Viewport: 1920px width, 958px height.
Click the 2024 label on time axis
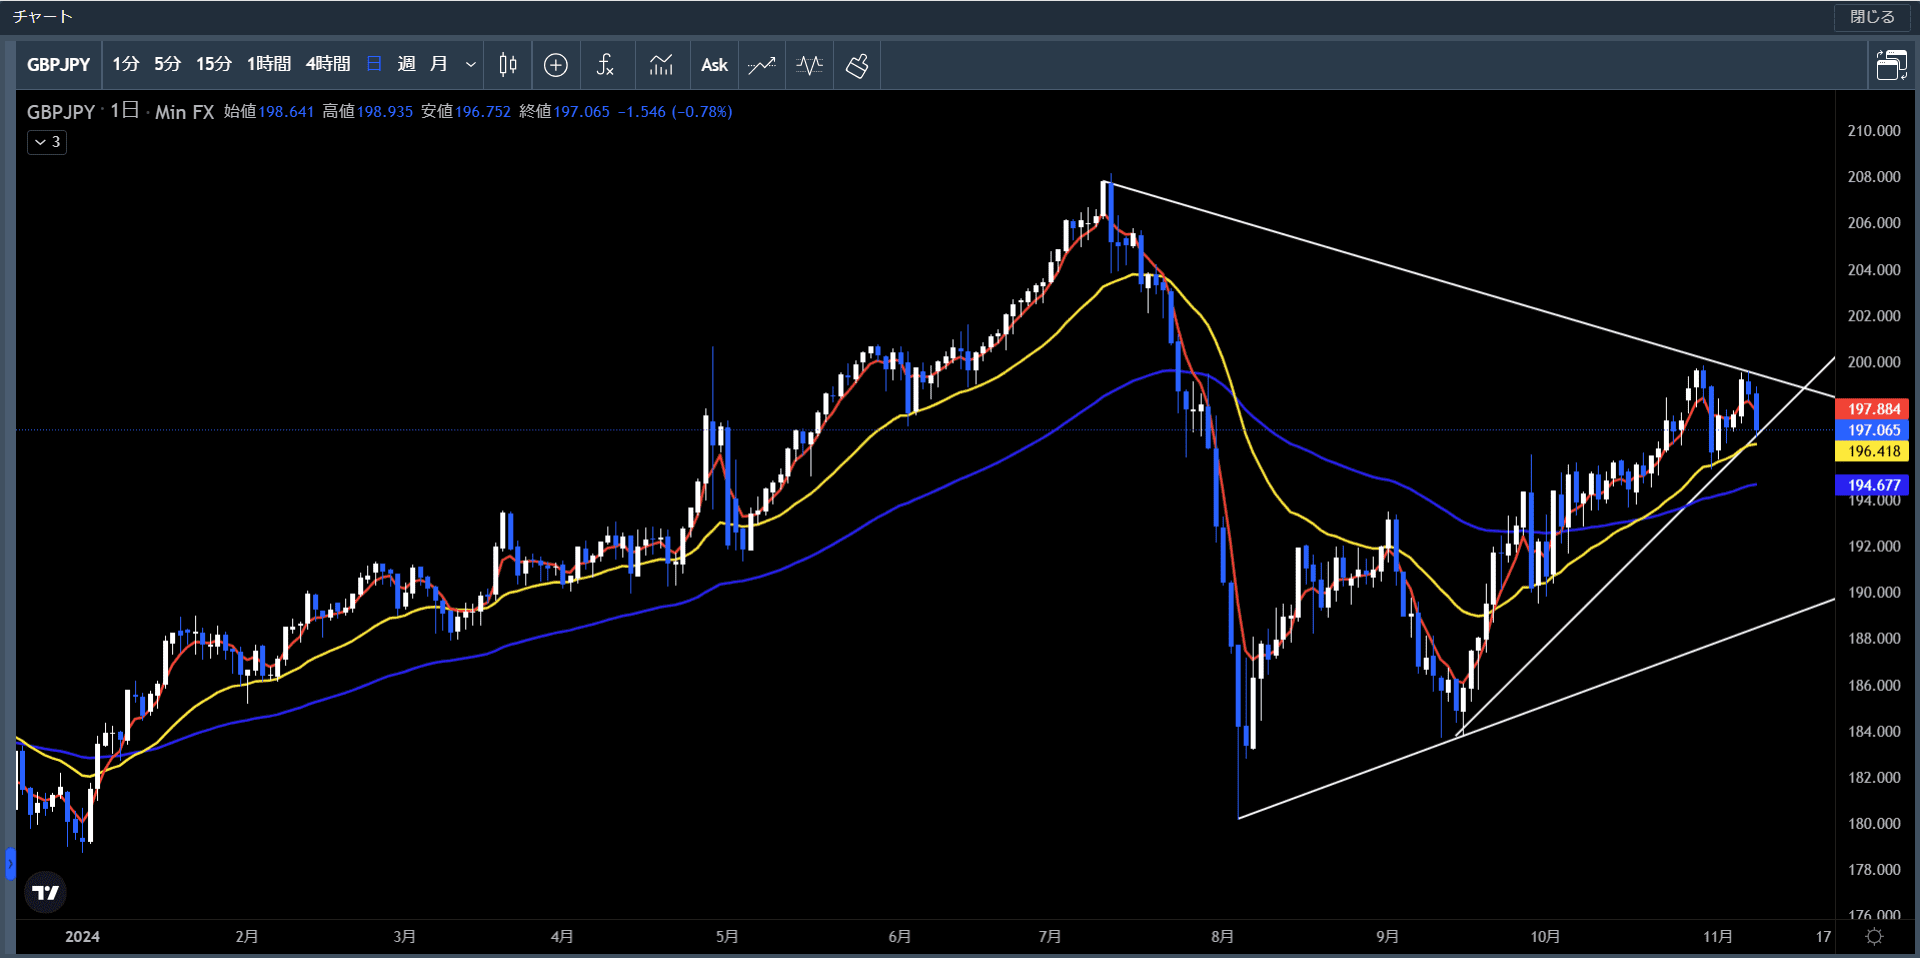pos(82,937)
